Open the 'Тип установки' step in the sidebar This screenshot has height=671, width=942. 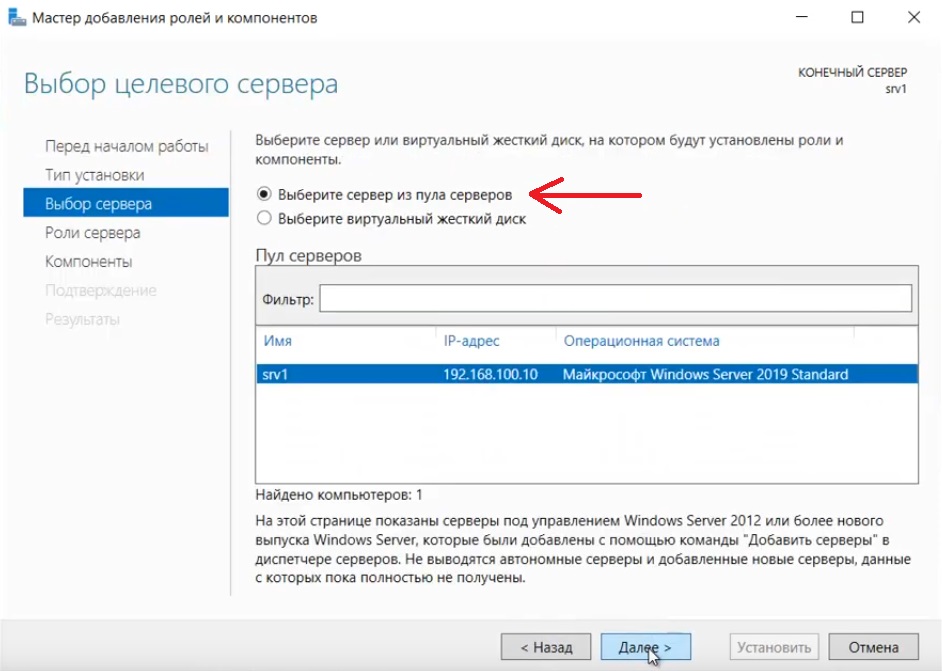click(x=94, y=176)
